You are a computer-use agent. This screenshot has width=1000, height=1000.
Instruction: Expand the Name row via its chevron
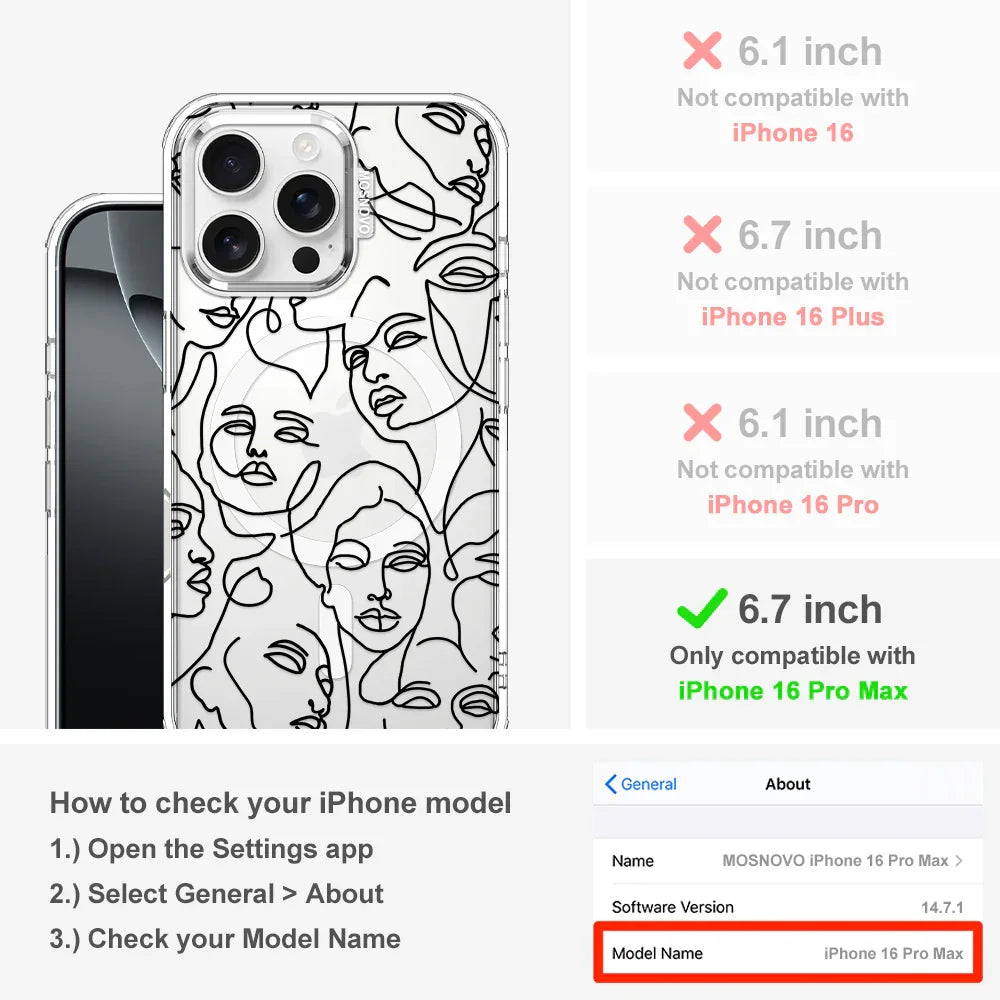pos(961,860)
